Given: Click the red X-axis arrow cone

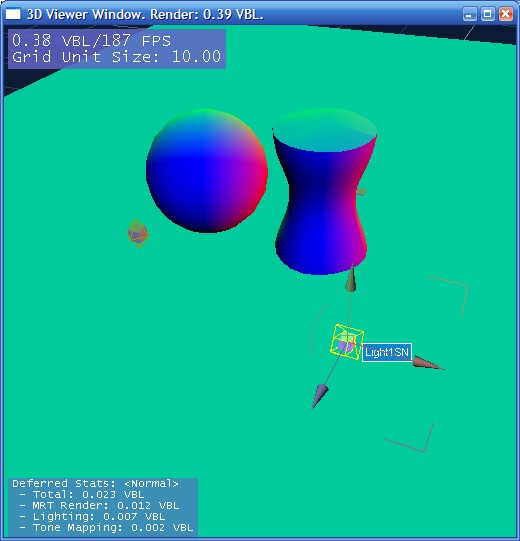Looking at the screenshot, I should tap(427, 363).
